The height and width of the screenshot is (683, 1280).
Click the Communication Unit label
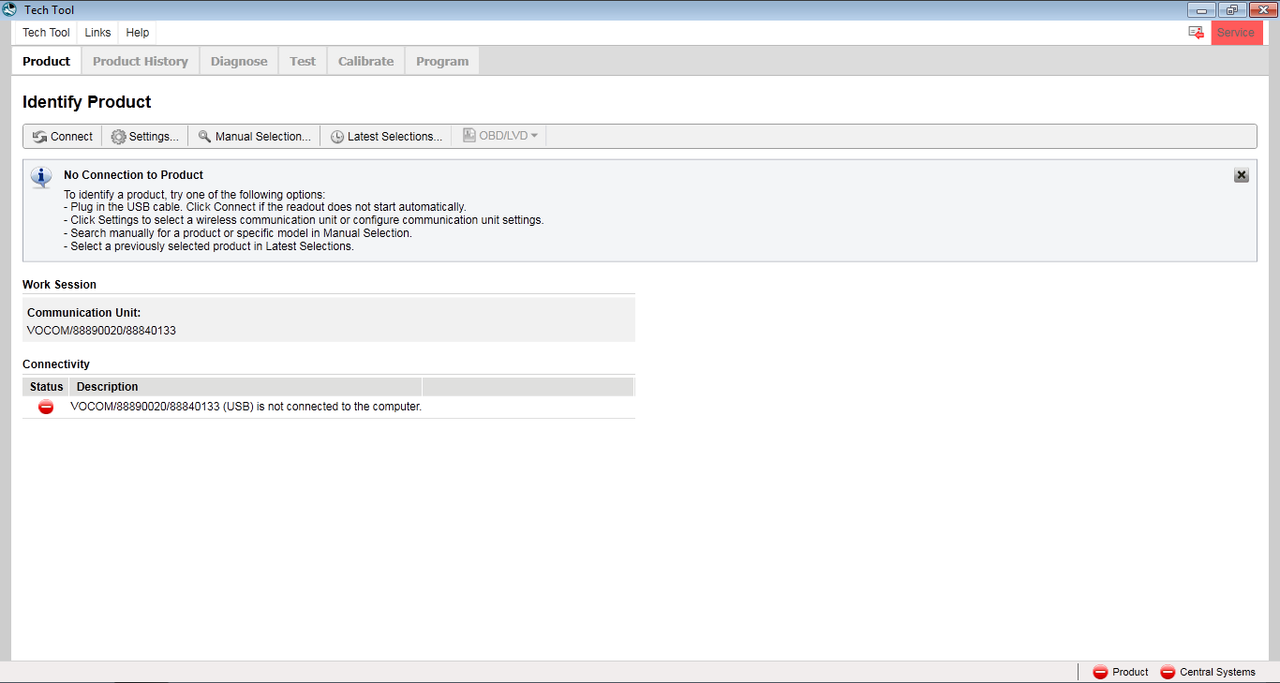84,313
